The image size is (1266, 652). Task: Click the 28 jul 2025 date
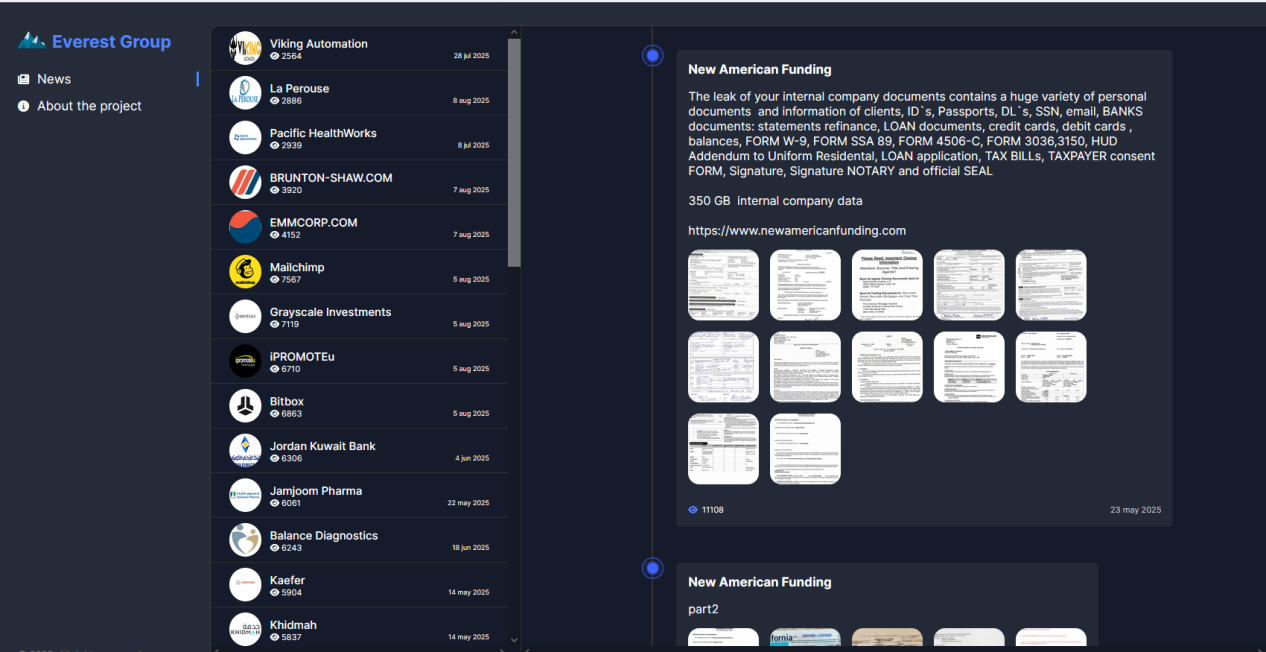pyautogui.click(x=472, y=56)
